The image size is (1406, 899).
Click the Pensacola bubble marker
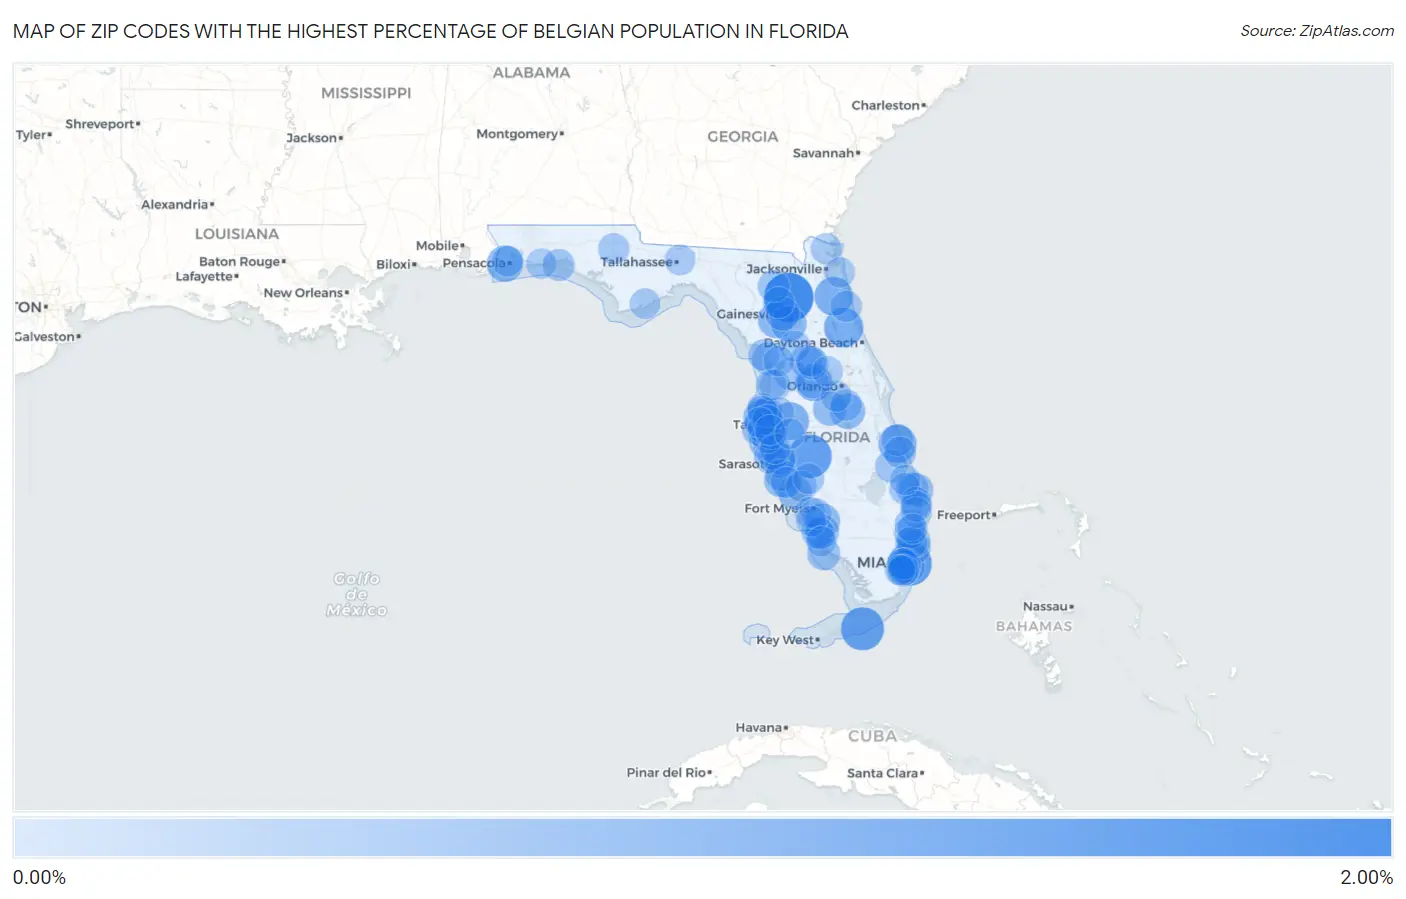[505, 263]
